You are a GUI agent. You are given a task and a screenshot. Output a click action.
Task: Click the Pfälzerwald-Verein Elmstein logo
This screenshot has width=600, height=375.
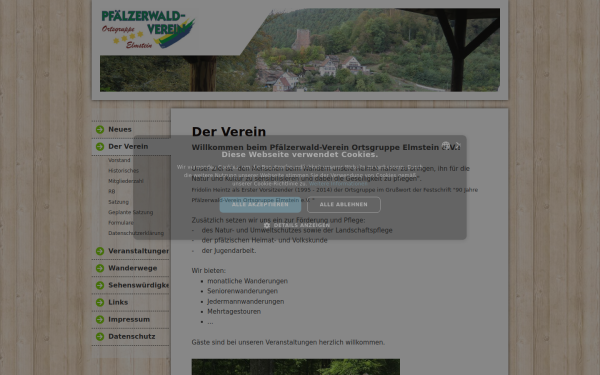(x=148, y=30)
